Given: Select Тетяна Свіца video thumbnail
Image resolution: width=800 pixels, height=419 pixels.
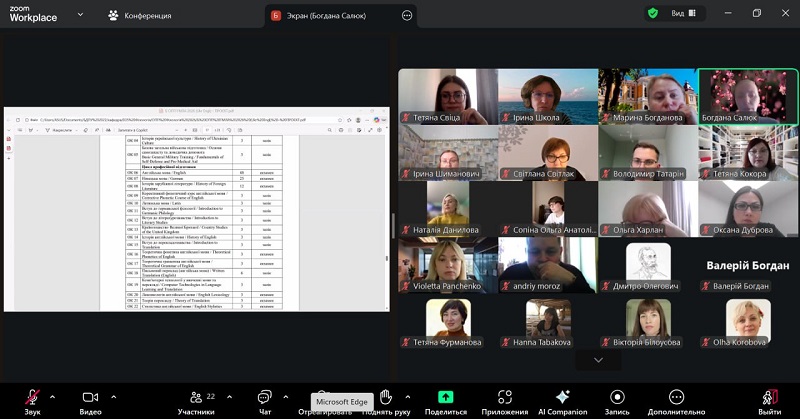Looking at the screenshot, I should pyautogui.click(x=447, y=96).
